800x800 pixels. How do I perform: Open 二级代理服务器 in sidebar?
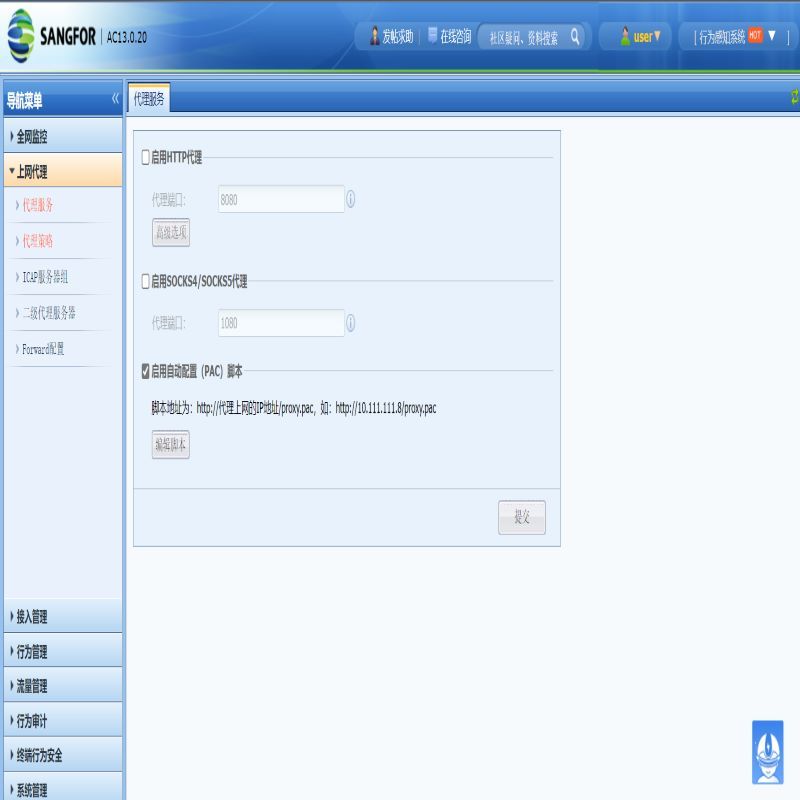tap(49, 313)
